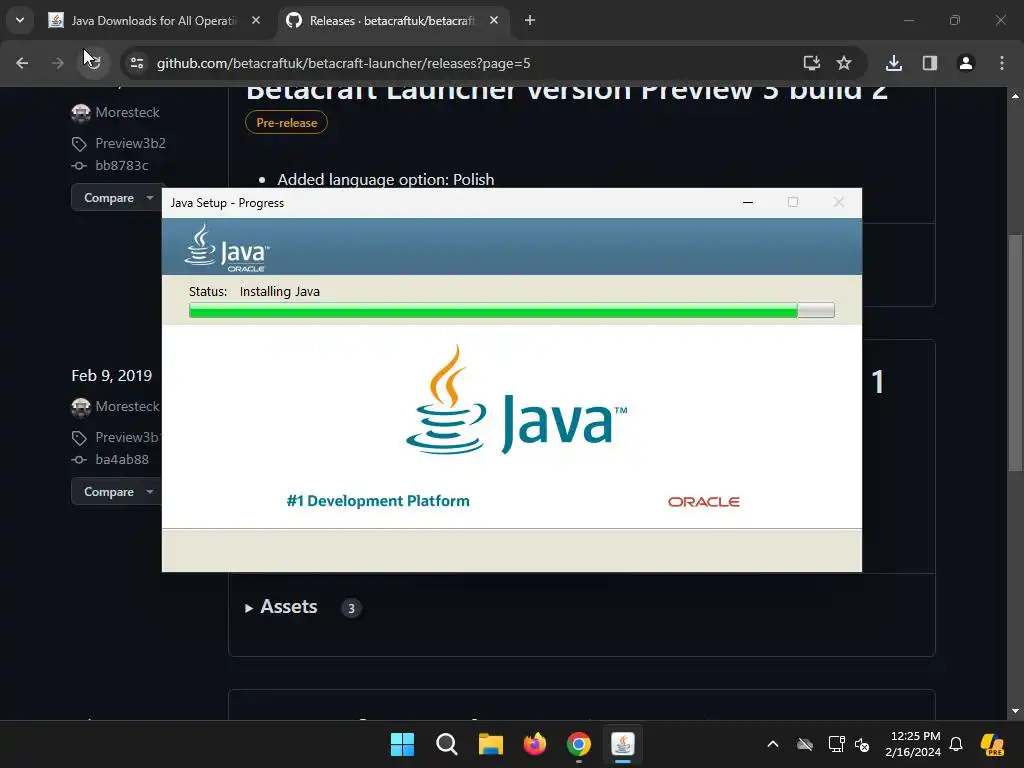This screenshot has height=768, width=1024.
Task: Click scrollbar down arrow of the page
Action: coord(1015,711)
